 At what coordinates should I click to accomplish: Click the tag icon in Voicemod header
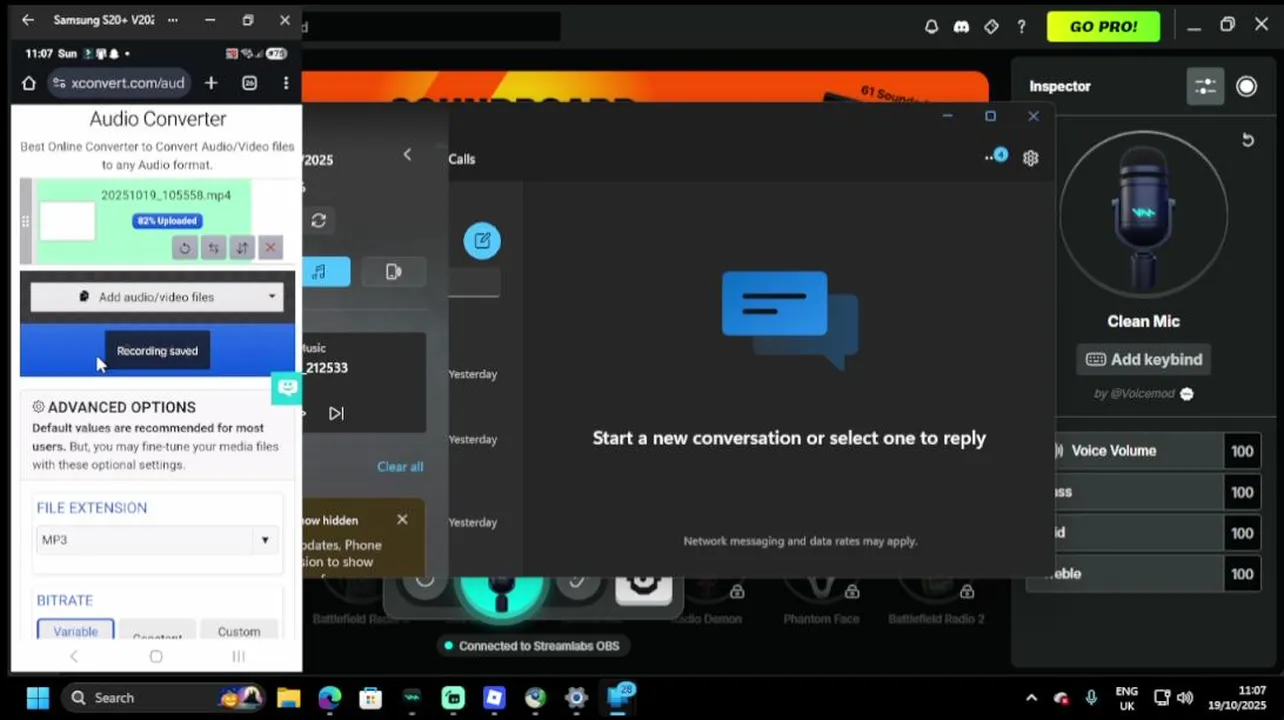click(991, 27)
